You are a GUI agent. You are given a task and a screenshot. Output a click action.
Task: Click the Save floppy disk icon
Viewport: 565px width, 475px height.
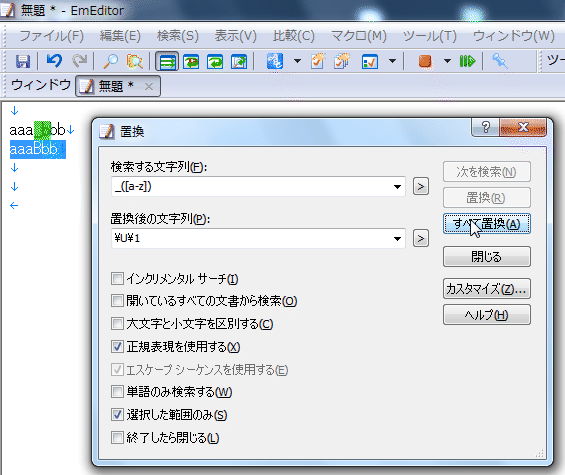tap(23, 61)
